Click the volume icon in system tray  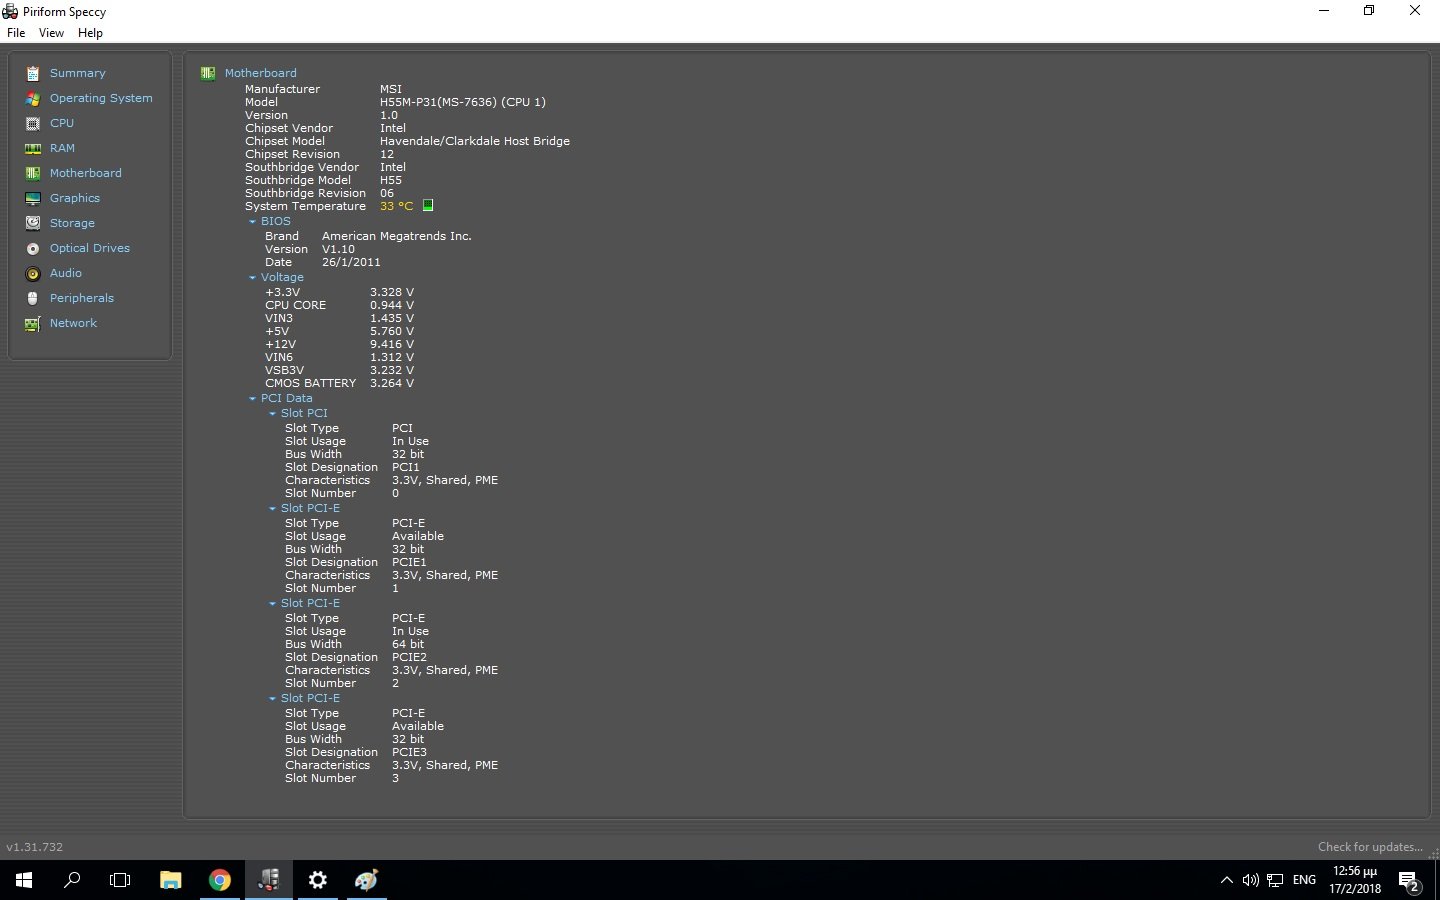(x=1250, y=880)
